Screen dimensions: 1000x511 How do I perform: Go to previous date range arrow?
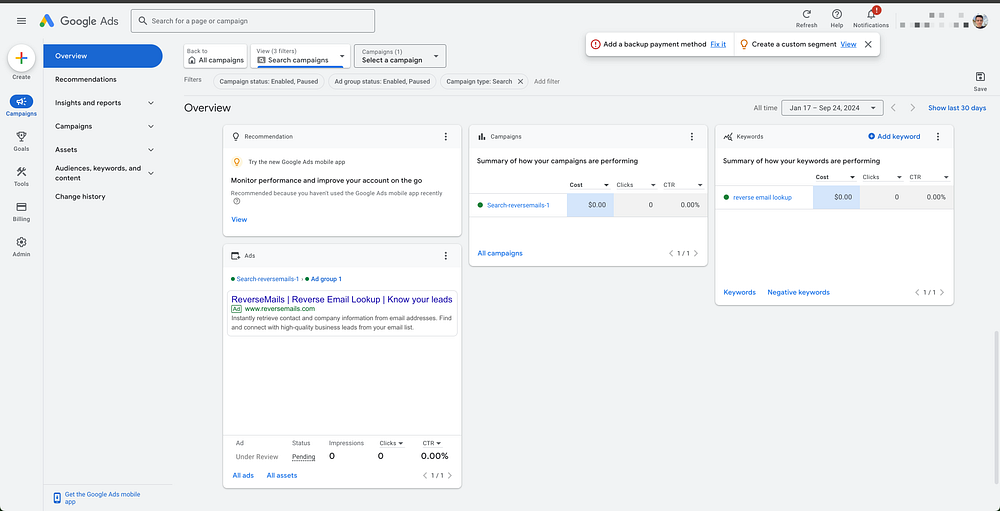point(893,108)
